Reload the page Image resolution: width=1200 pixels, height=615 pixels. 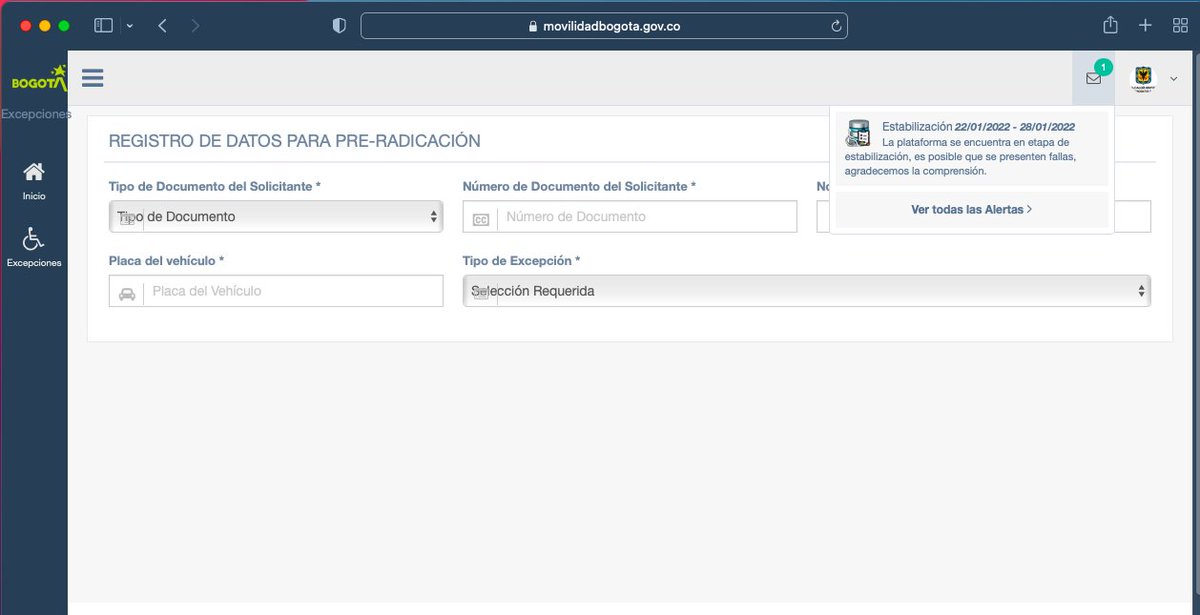coord(835,26)
